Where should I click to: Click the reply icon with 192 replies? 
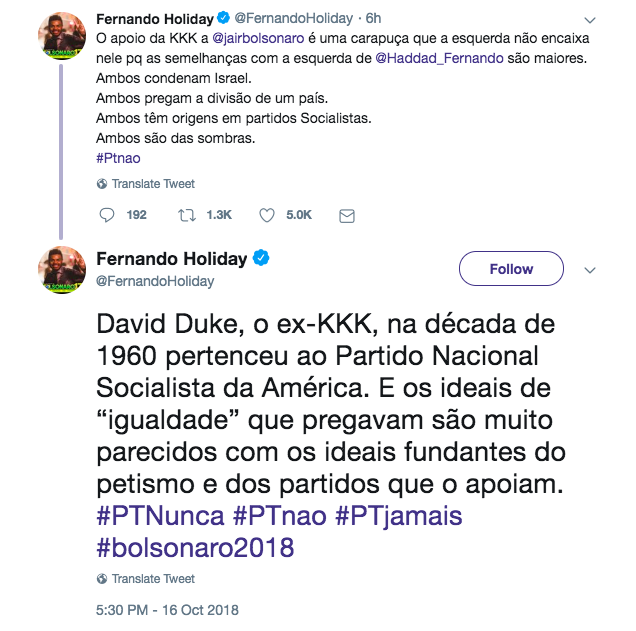click(110, 215)
